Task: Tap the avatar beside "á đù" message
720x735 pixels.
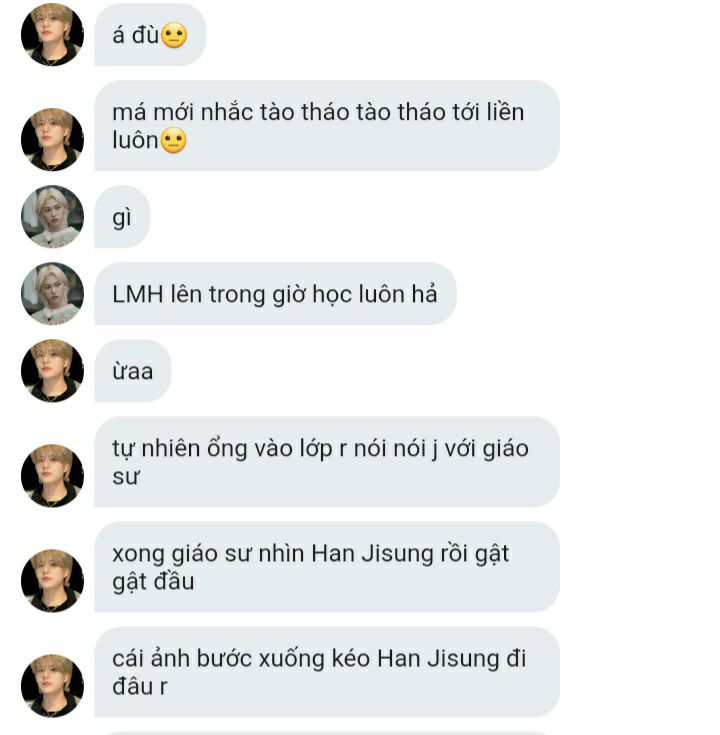Action: [x=52, y=34]
